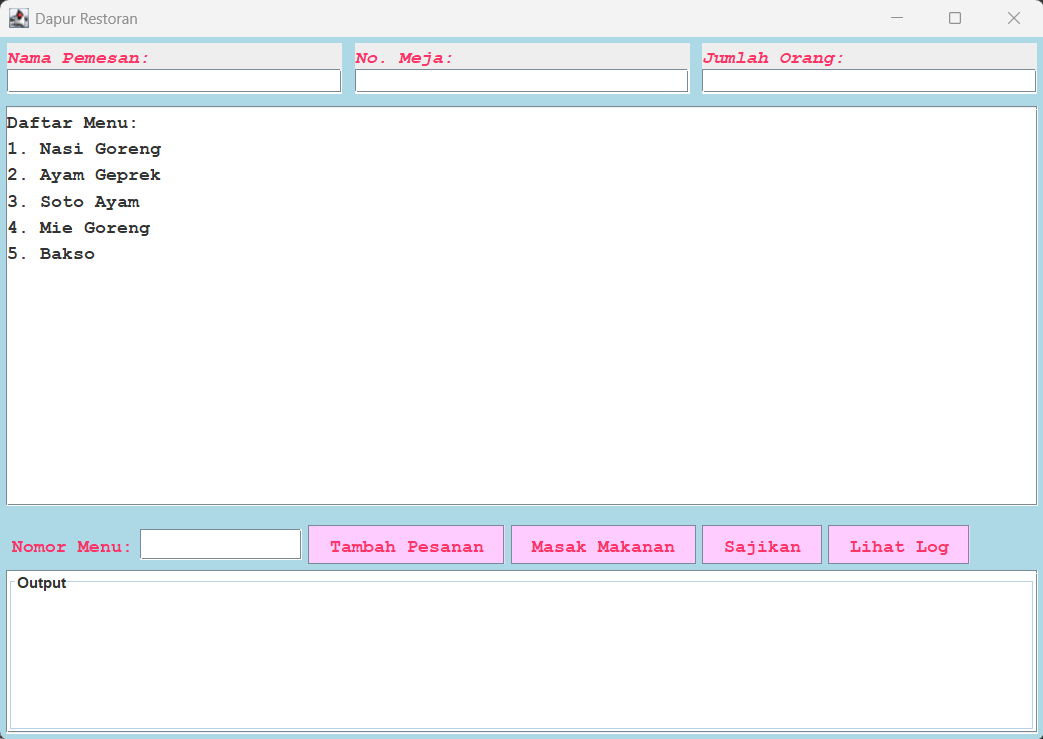Close the Dapur Restoran window
This screenshot has width=1043, height=739.
[x=1013, y=18]
